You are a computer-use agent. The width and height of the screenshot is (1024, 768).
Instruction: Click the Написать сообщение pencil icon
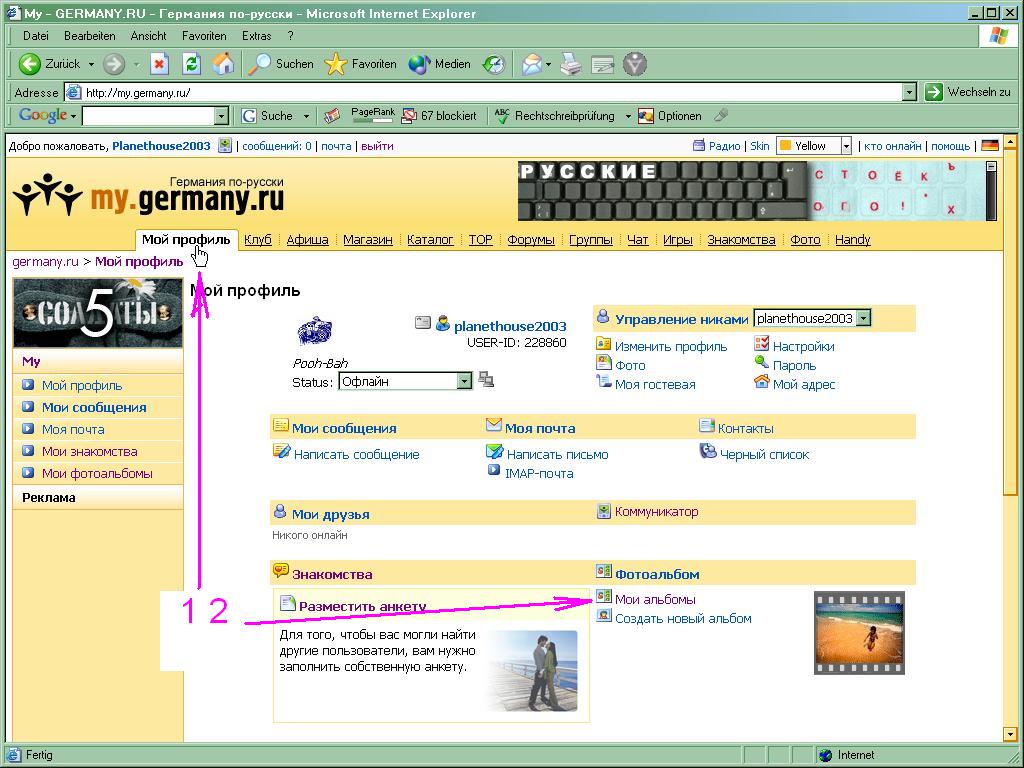(281, 451)
